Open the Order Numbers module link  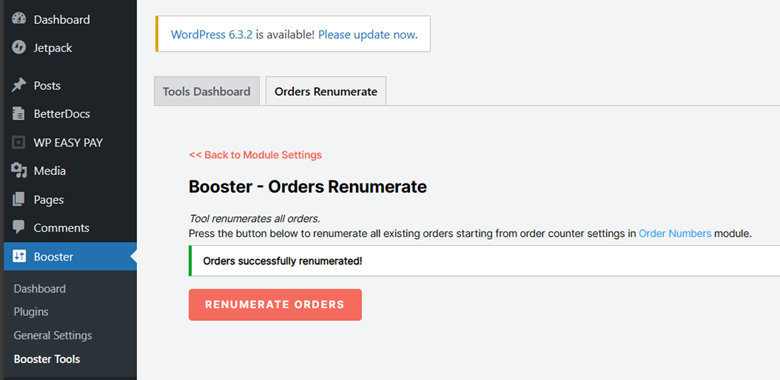click(x=675, y=233)
